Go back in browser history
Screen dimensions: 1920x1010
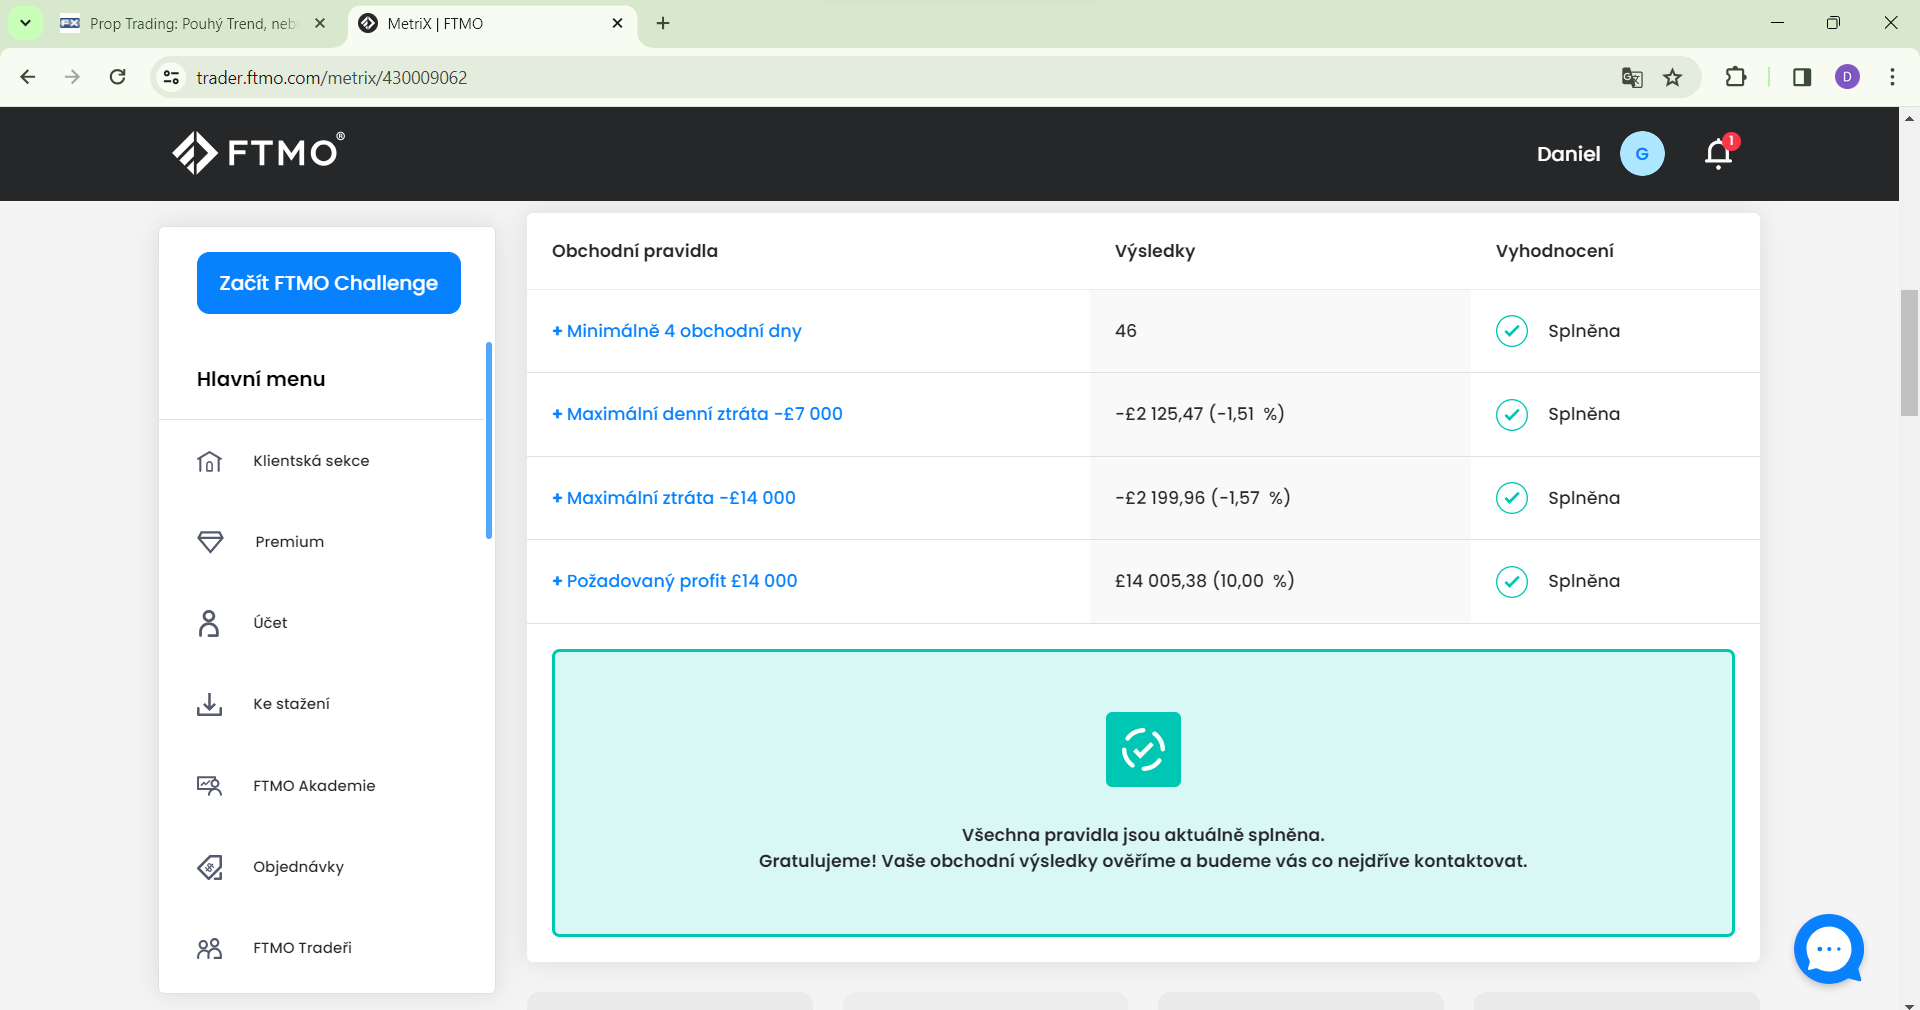coord(28,77)
